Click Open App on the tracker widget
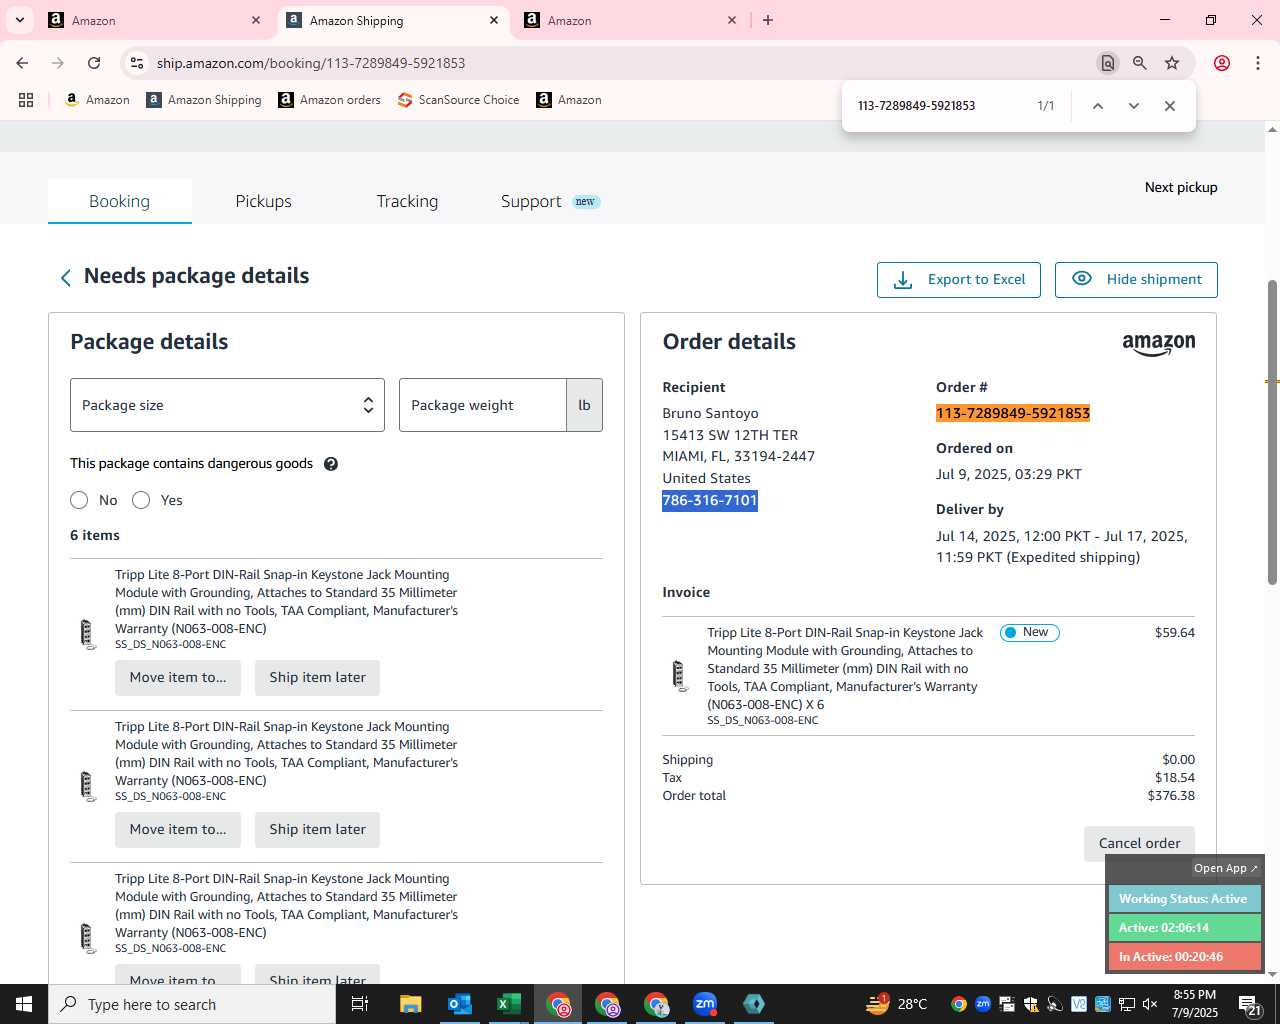 (1225, 868)
